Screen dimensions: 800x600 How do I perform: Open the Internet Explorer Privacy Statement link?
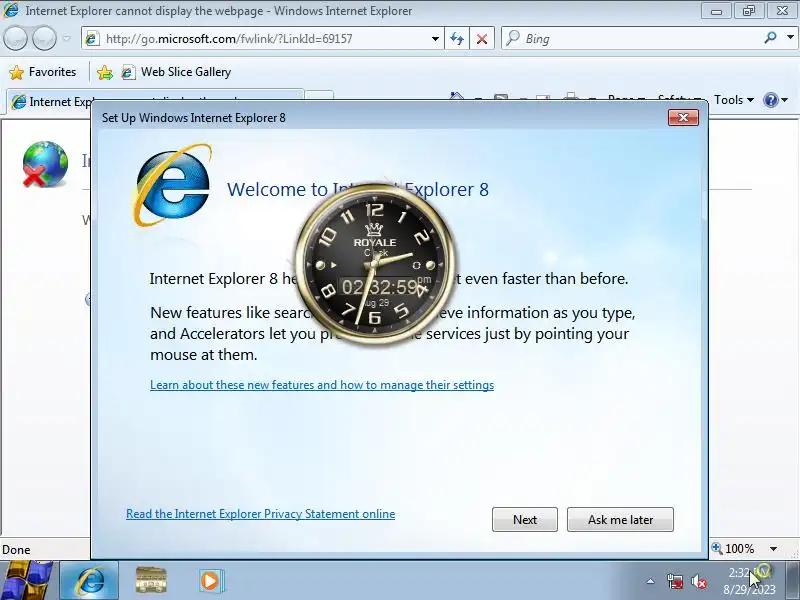click(x=261, y=514)
